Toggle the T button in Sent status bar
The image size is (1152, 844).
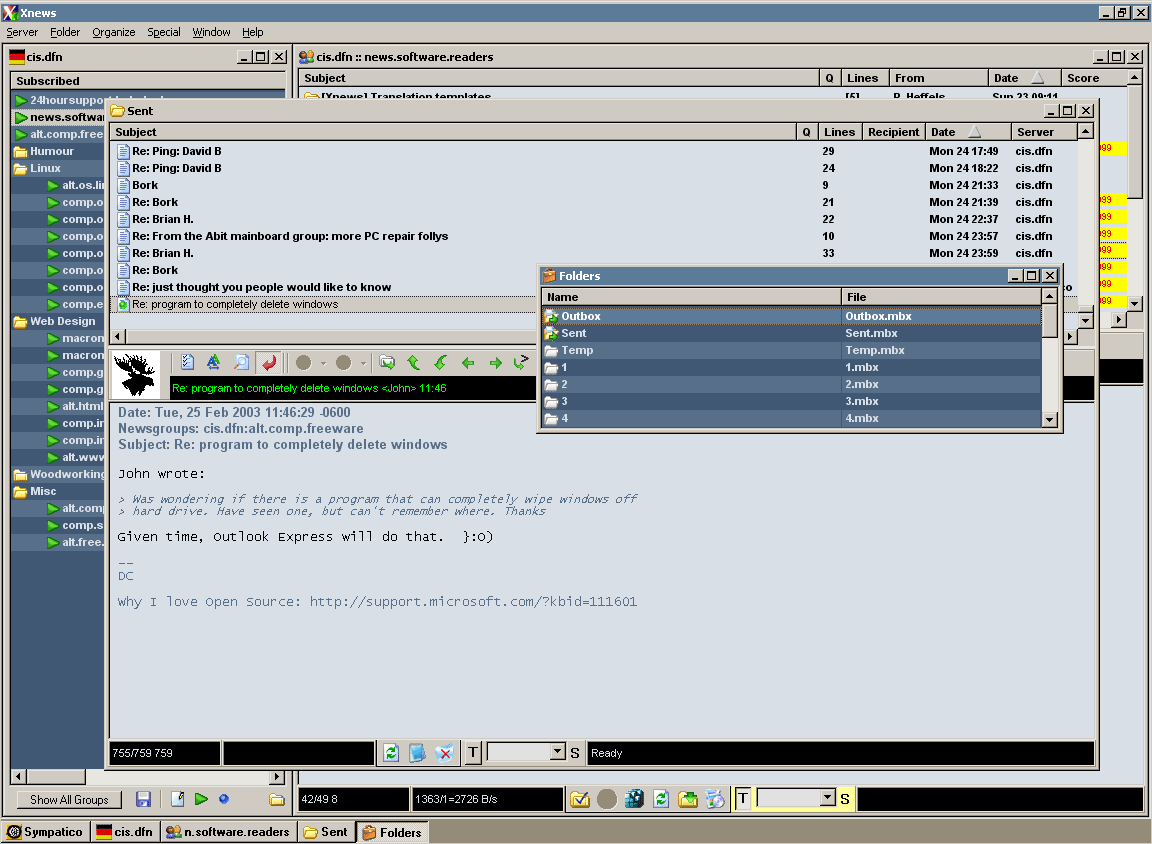[473, 753]
